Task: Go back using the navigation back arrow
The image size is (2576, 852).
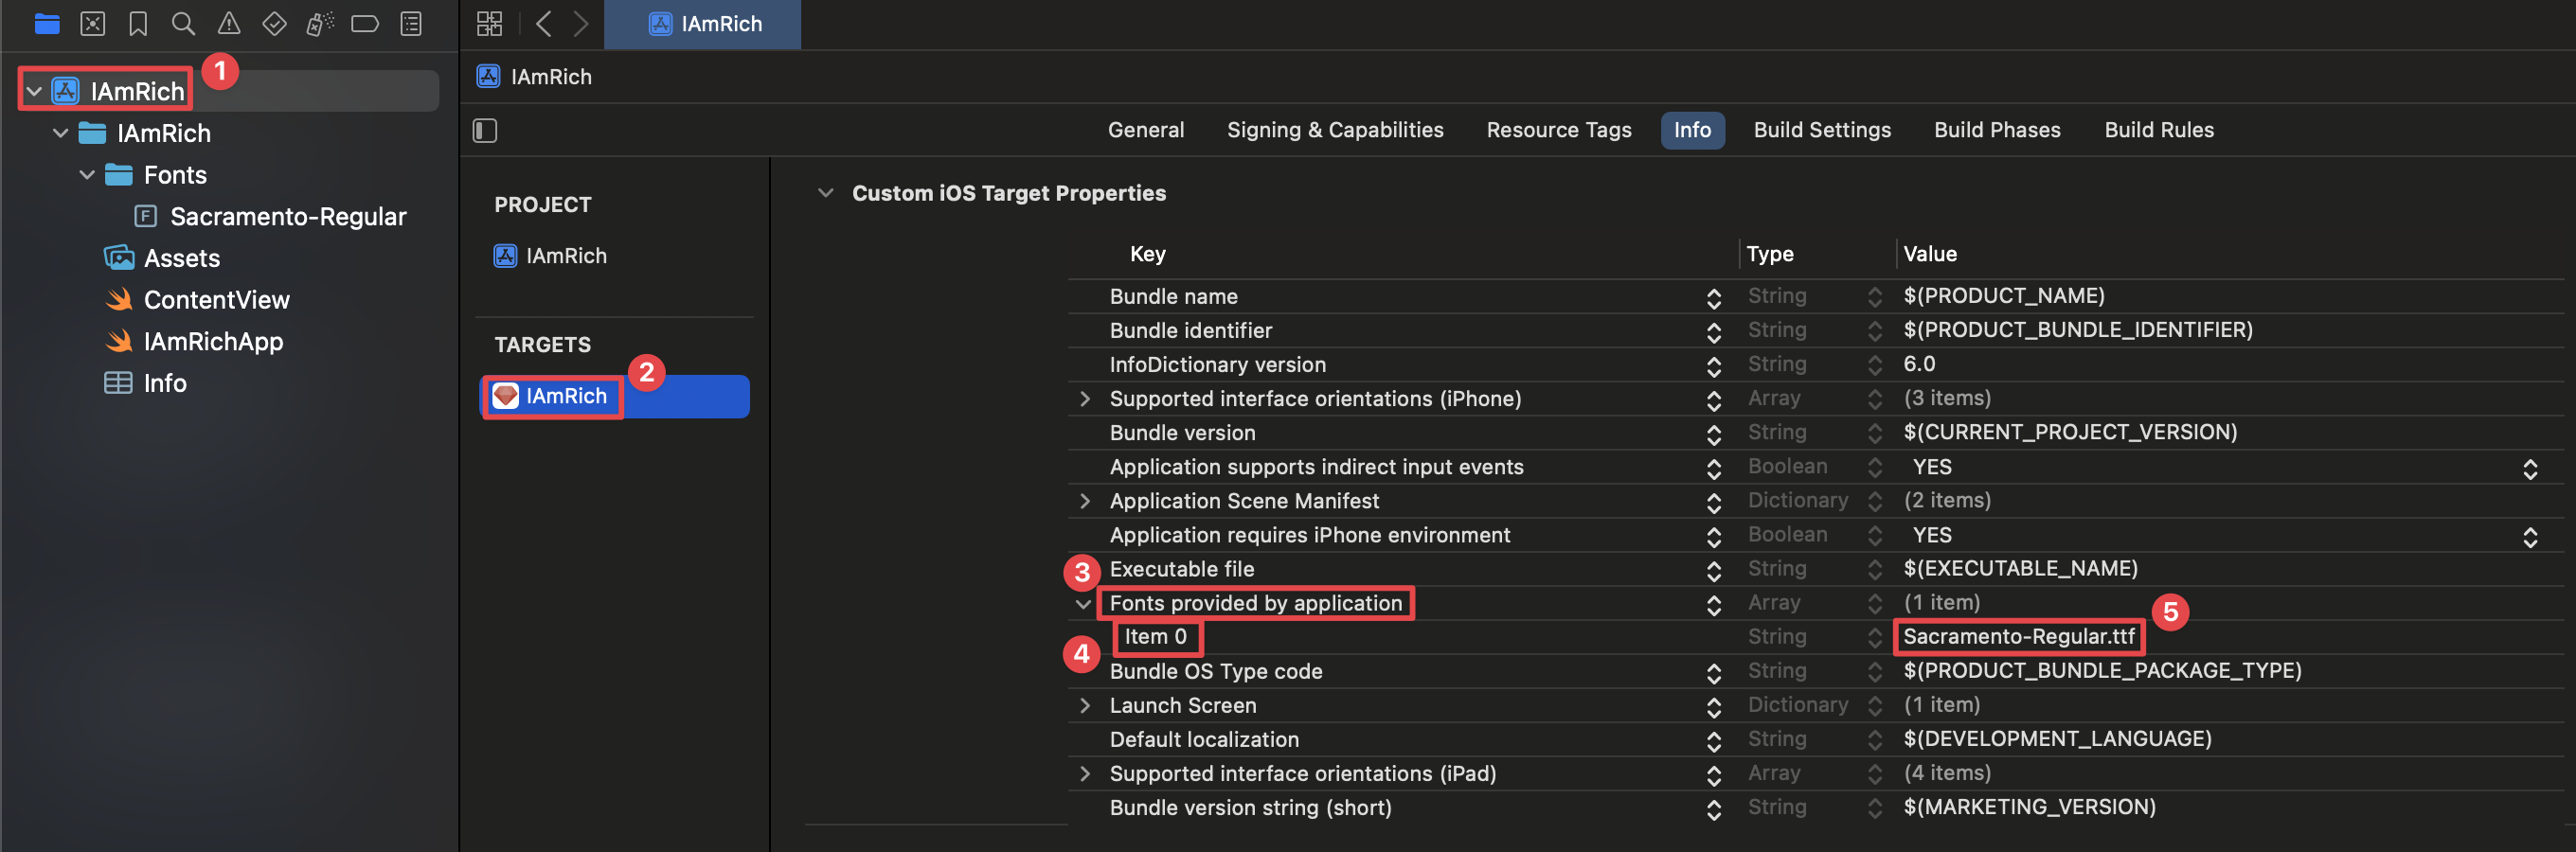Action: (x=543, y=24)
